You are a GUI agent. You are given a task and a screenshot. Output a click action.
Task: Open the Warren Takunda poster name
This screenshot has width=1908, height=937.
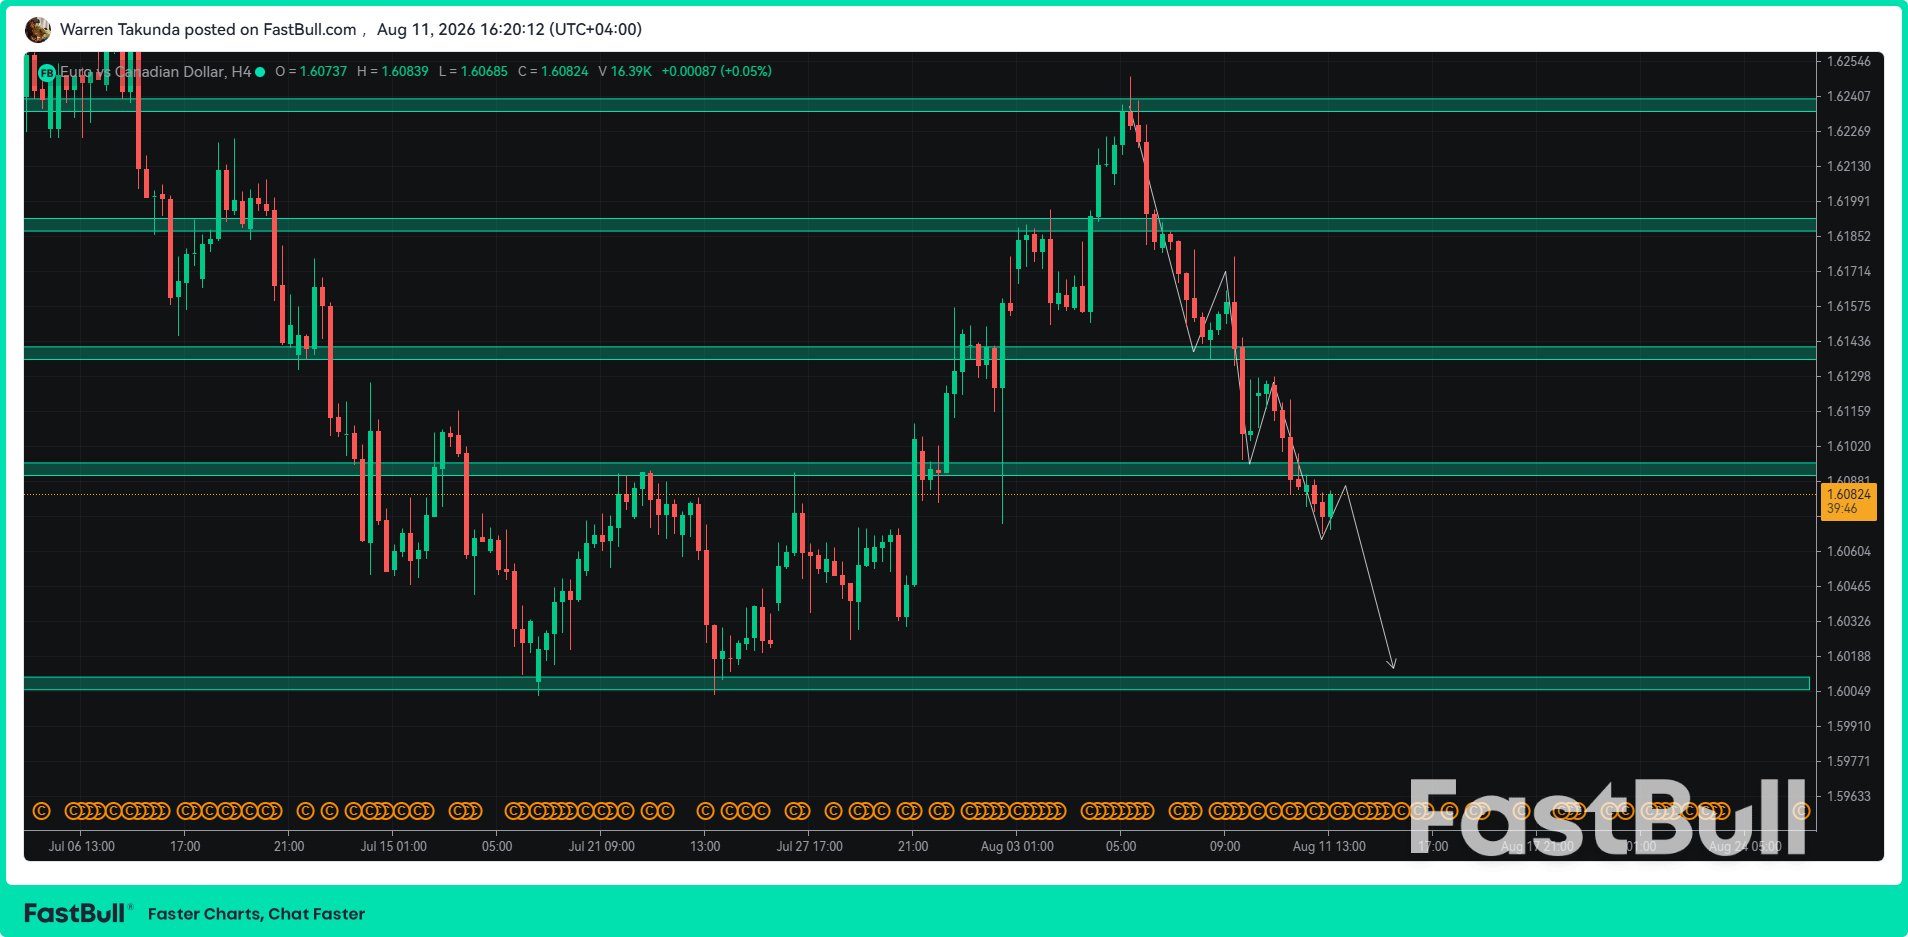pyautogui.click(x=120, y=30)
